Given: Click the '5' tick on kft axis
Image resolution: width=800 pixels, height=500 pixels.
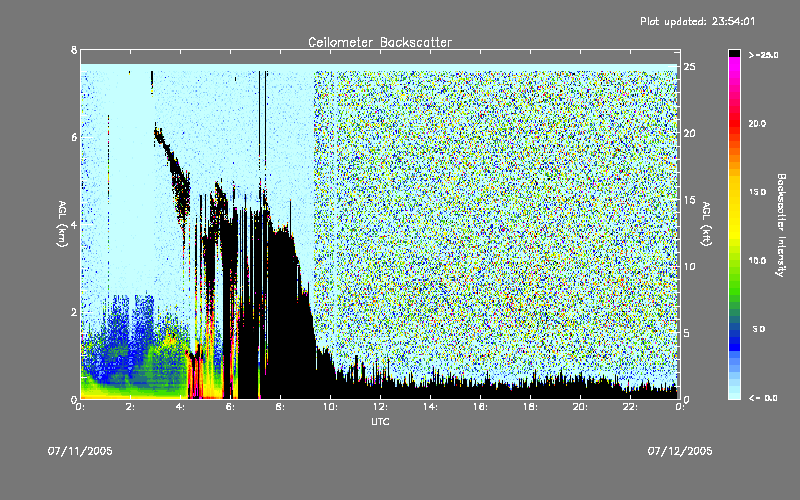Looking at the screenshot, I should pos(687,333).
